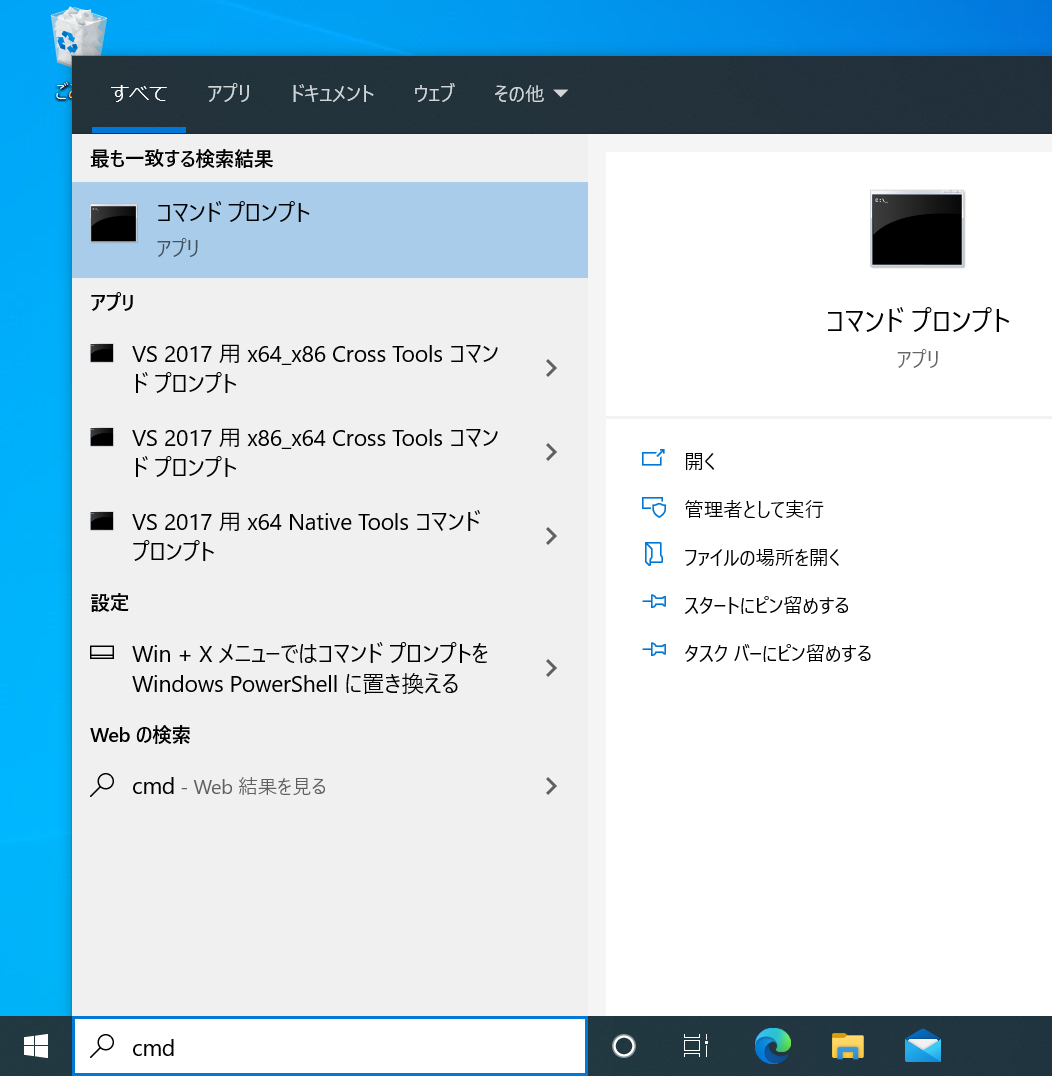The width and height of the screenshot is (1052, 1076).
Task: Click the shield icon for 管理者として実行
Action: pos(653,507)
